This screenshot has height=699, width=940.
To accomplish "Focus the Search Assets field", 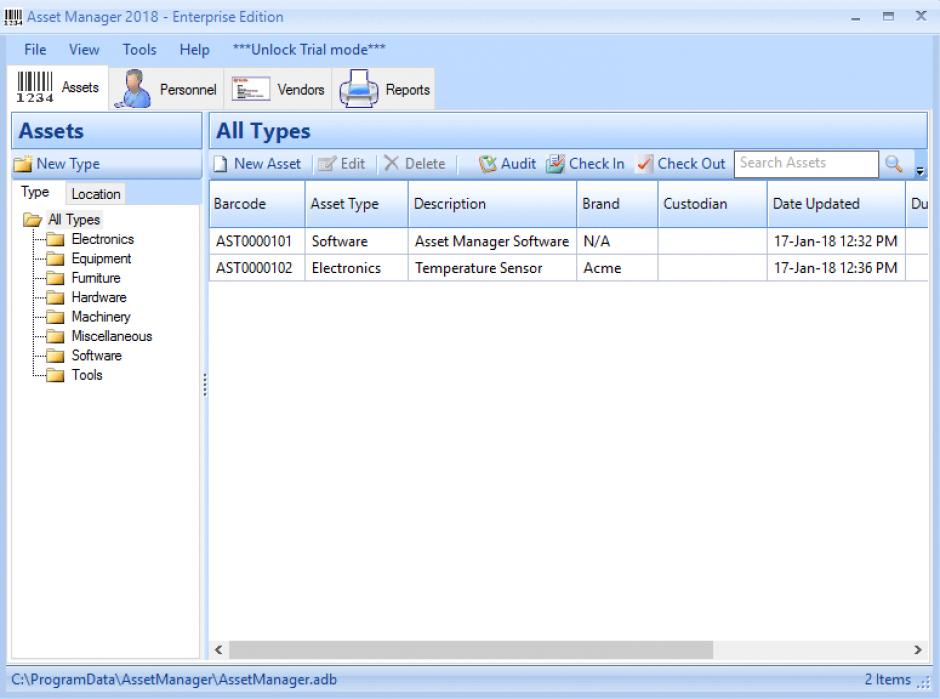I will [806, 164].
